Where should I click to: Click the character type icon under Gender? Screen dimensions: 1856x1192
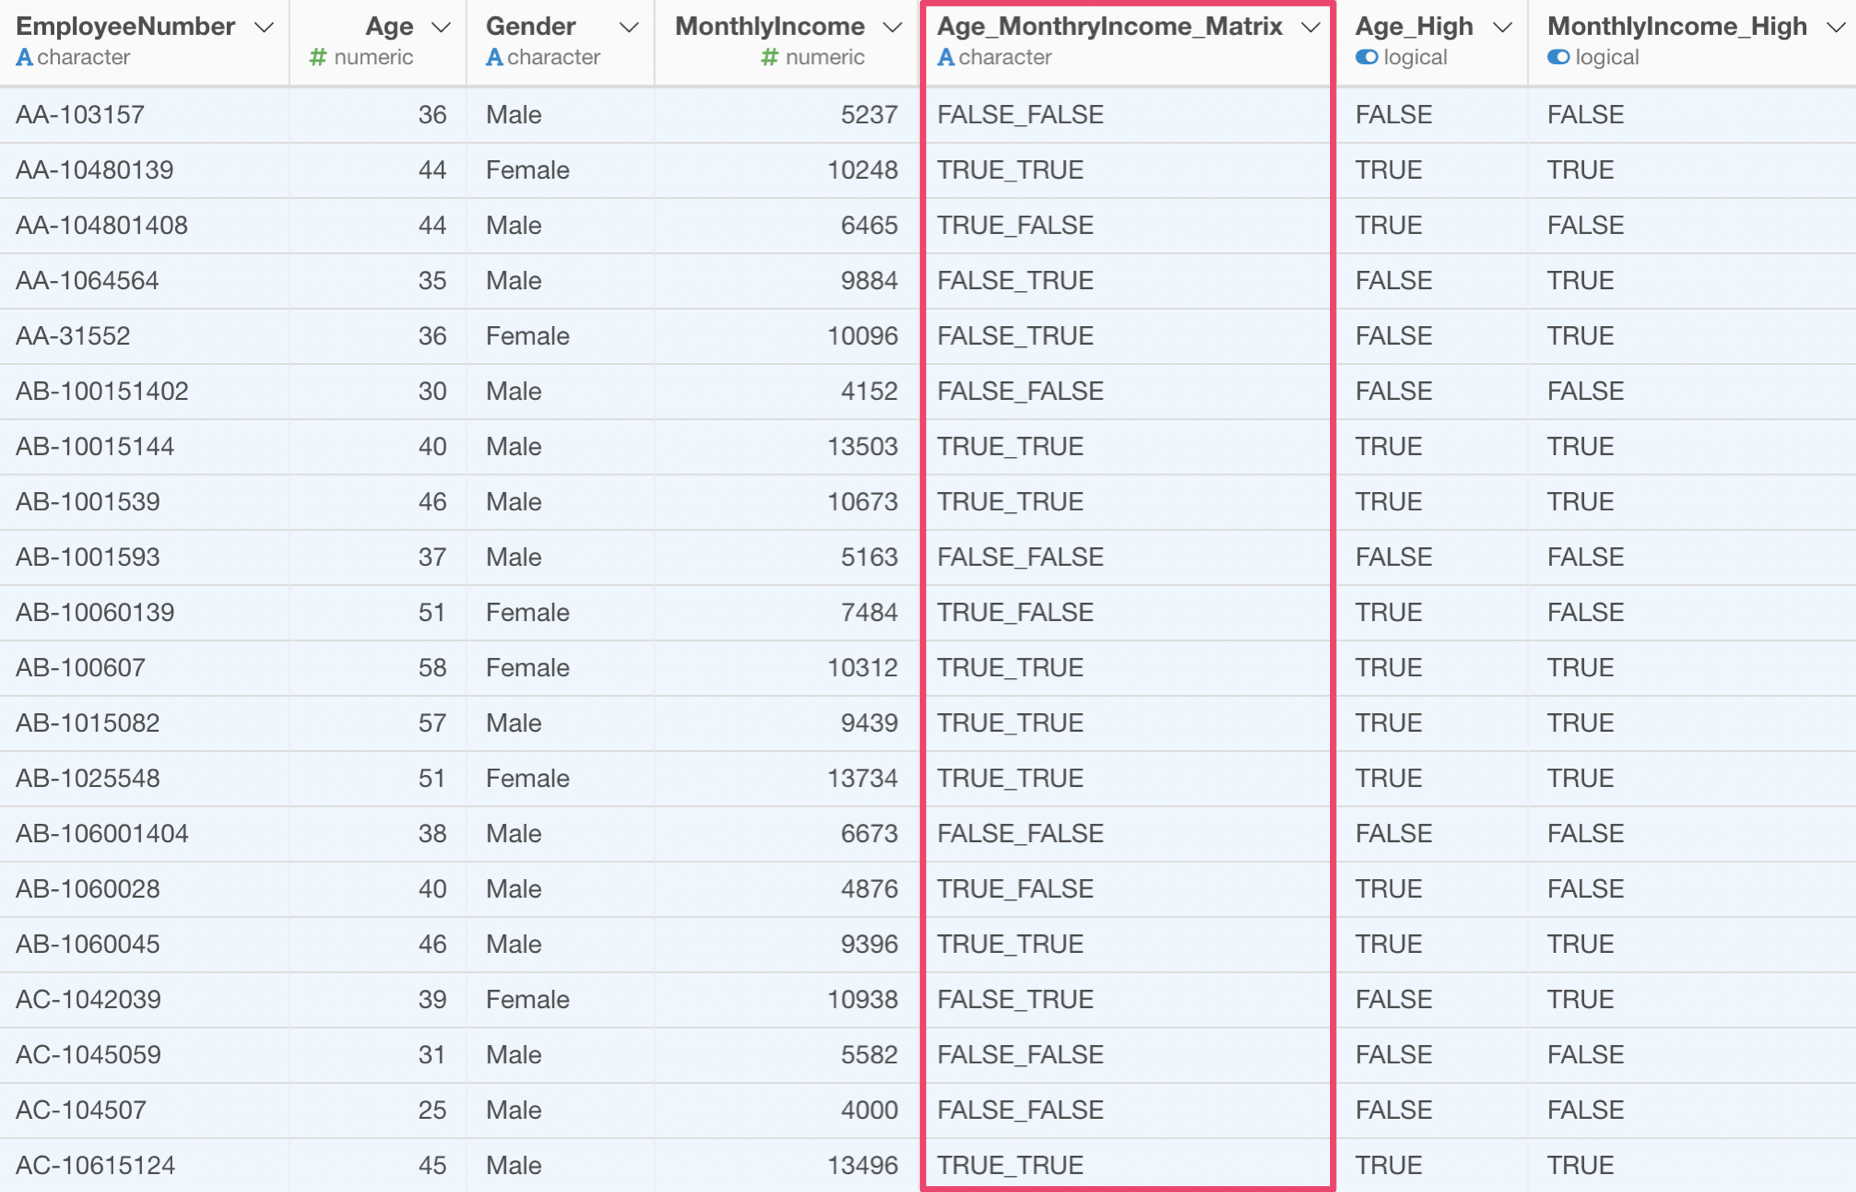(x=494, y=58)
